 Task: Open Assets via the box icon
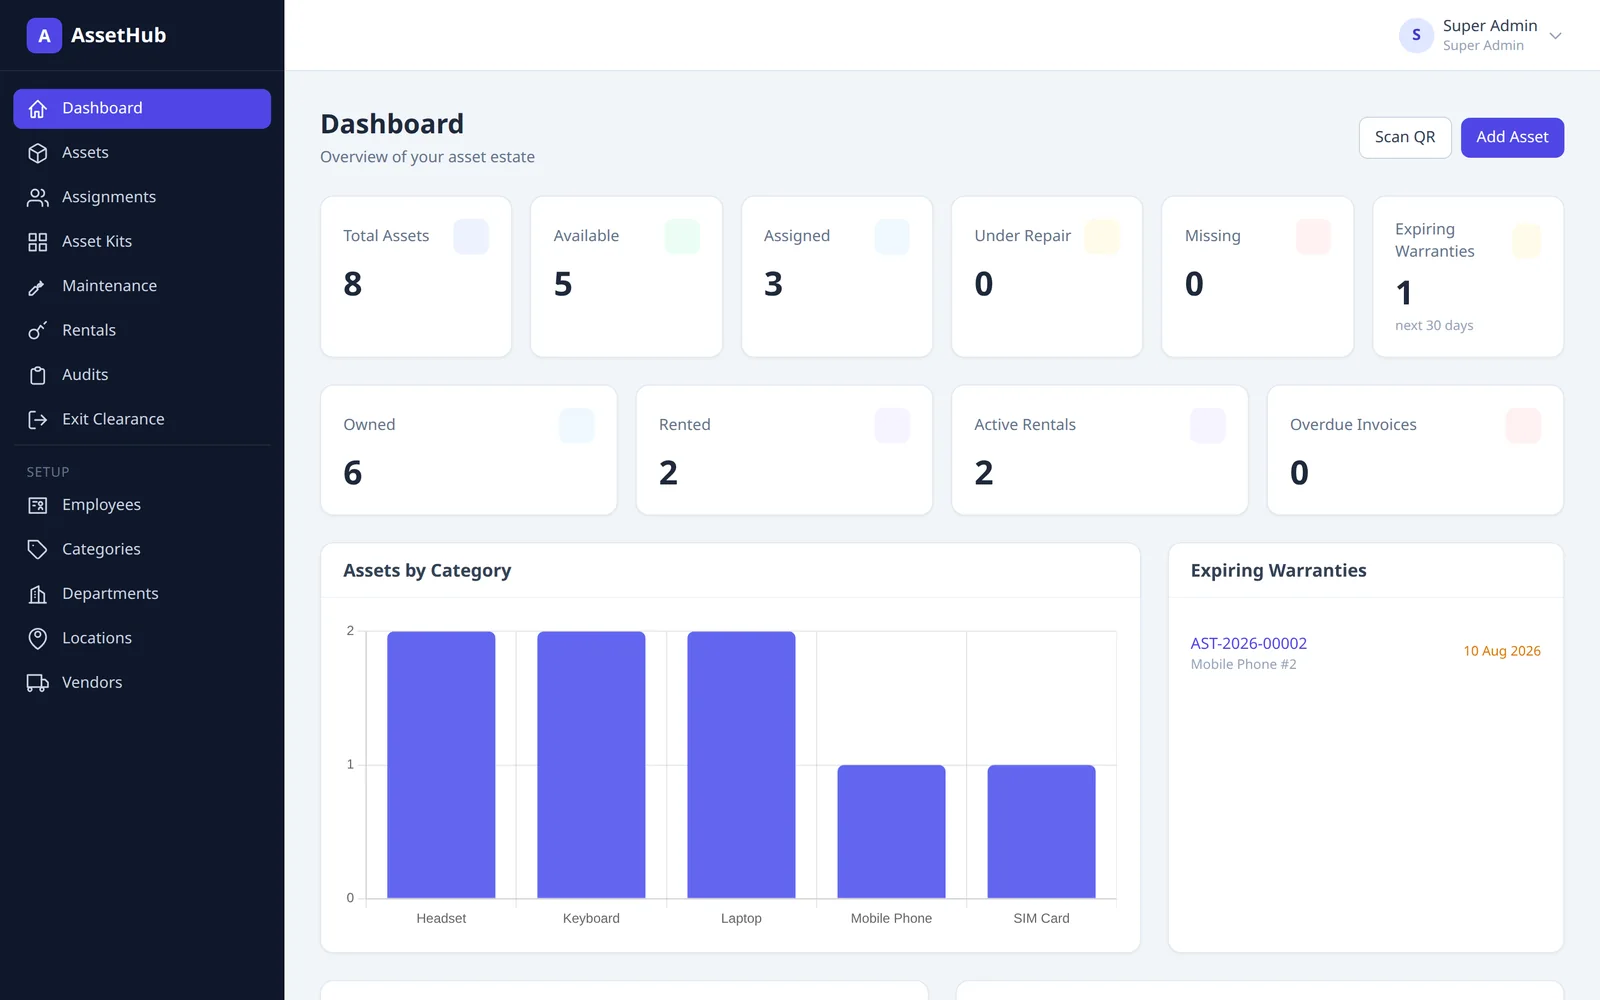point(38,153)
